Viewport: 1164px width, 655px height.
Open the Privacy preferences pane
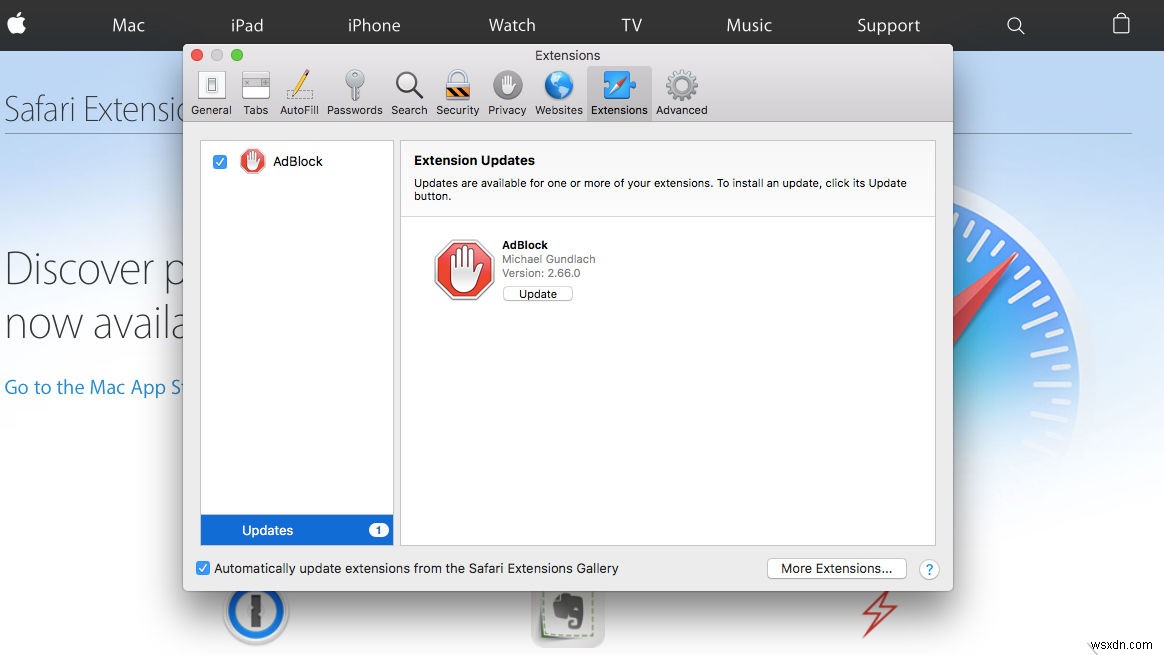pos(507,93)
